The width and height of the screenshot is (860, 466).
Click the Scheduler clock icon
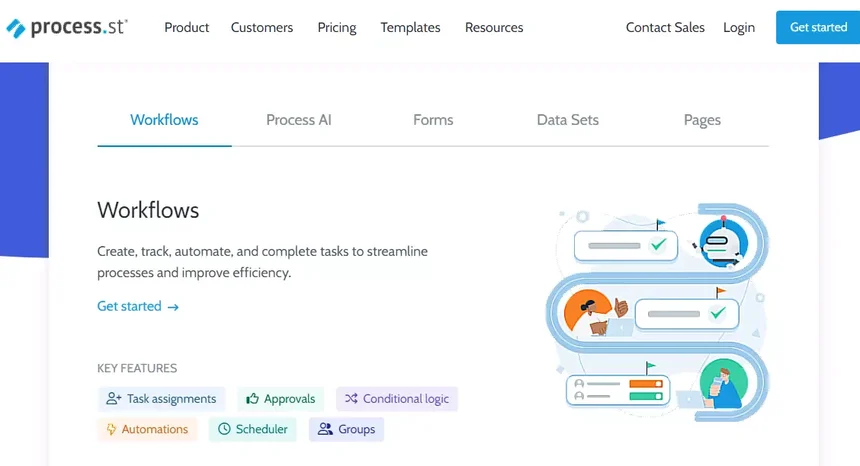point(224,430)
